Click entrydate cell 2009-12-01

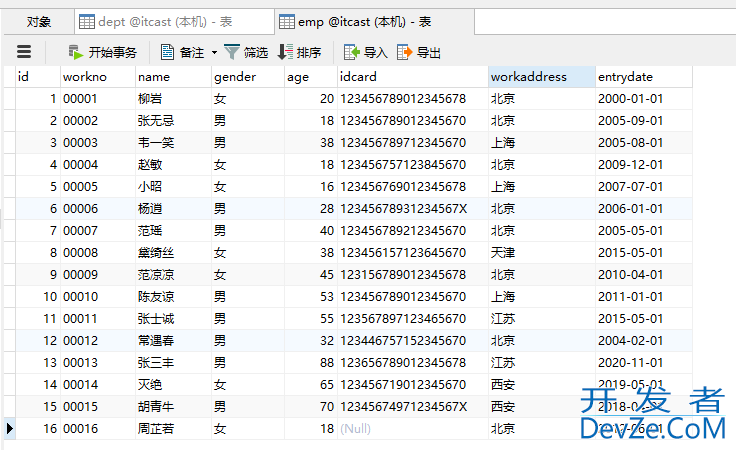[644, 165]
